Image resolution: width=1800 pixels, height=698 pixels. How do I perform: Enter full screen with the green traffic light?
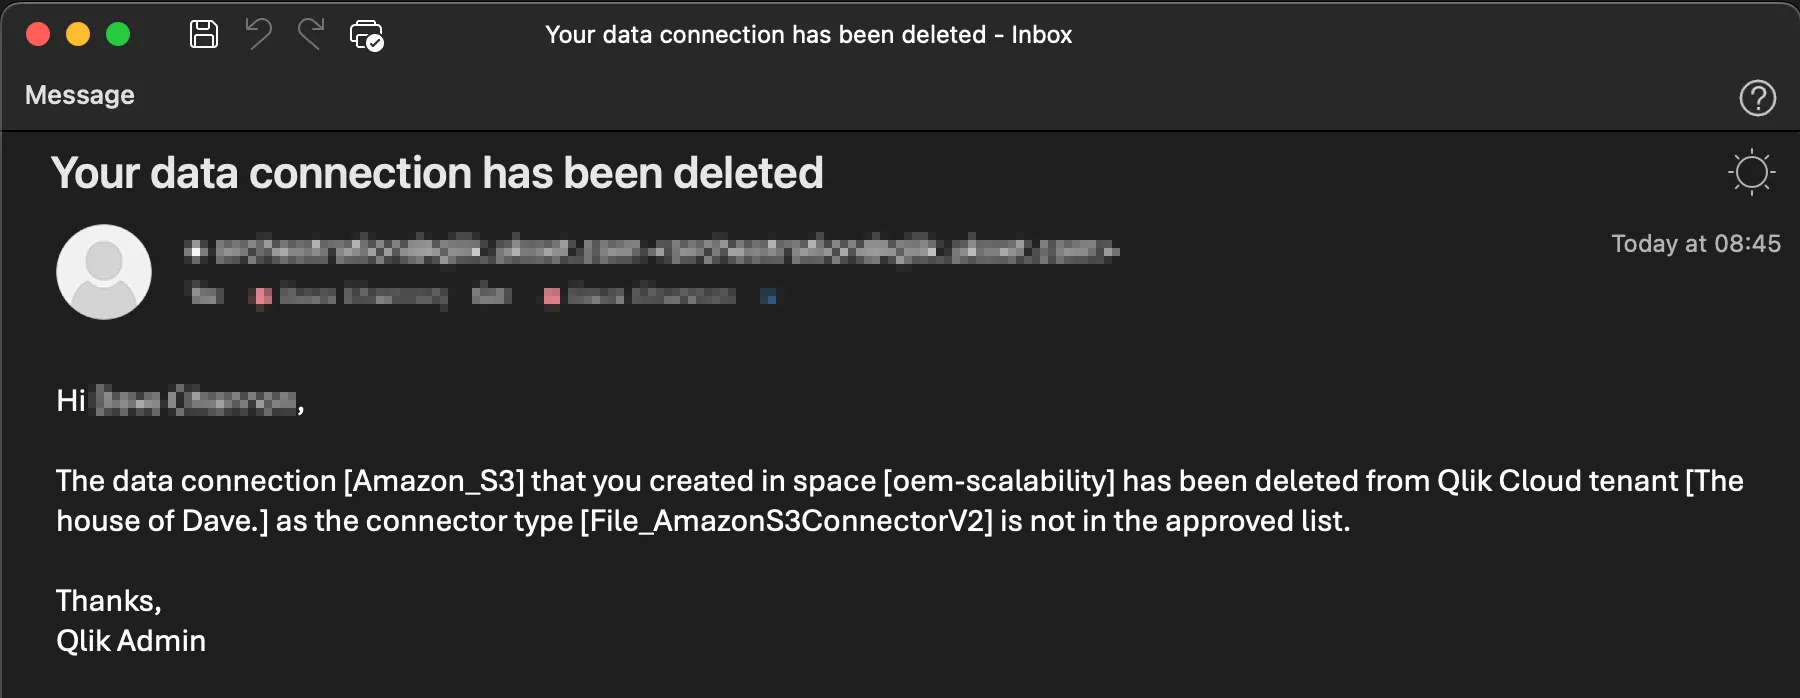(x=119, y=33)
